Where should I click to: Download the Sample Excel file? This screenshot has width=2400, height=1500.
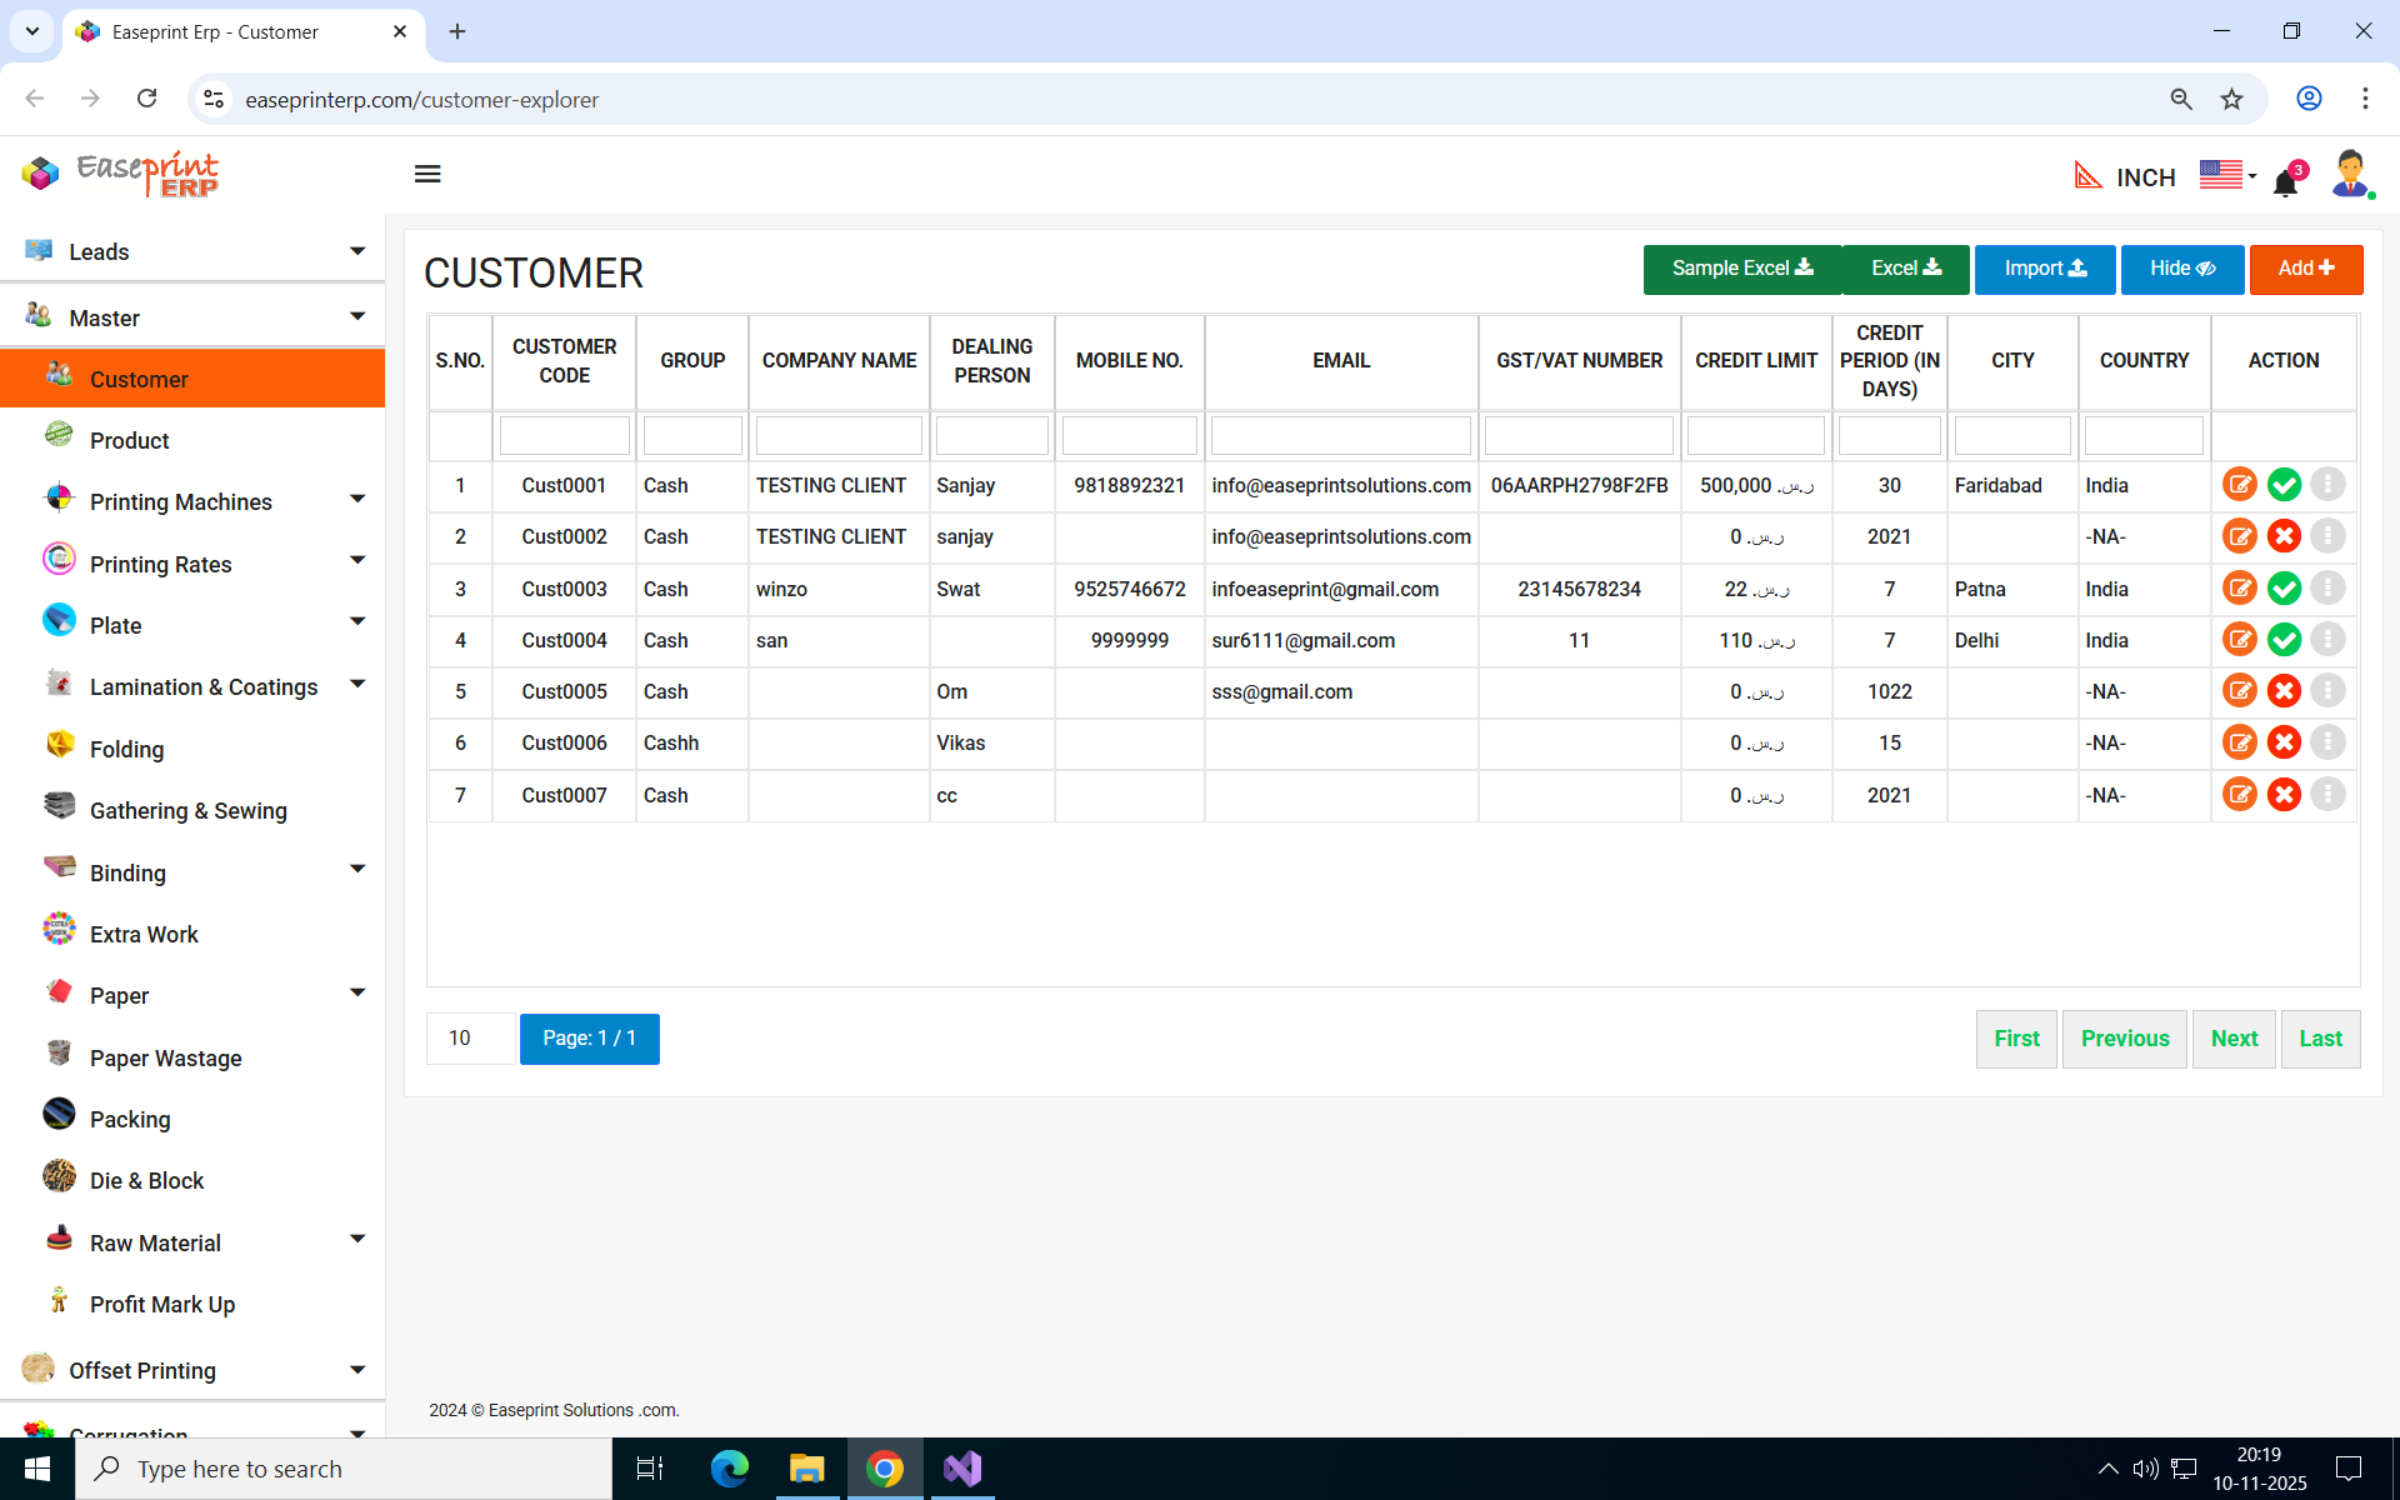tap(1741, 268)
